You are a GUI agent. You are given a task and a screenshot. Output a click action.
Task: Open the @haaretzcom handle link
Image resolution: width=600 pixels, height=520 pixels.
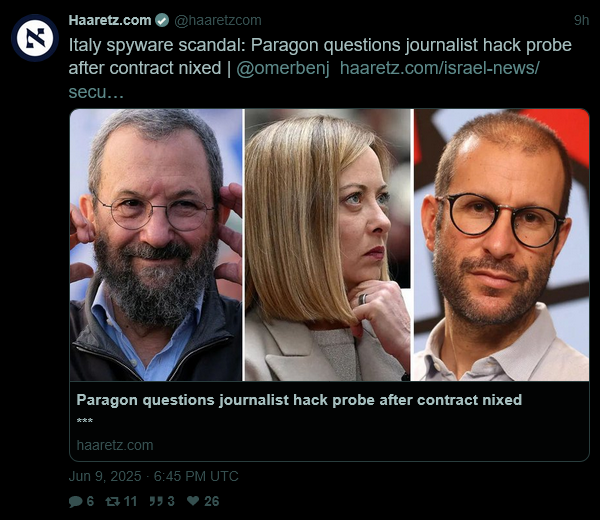218,20
